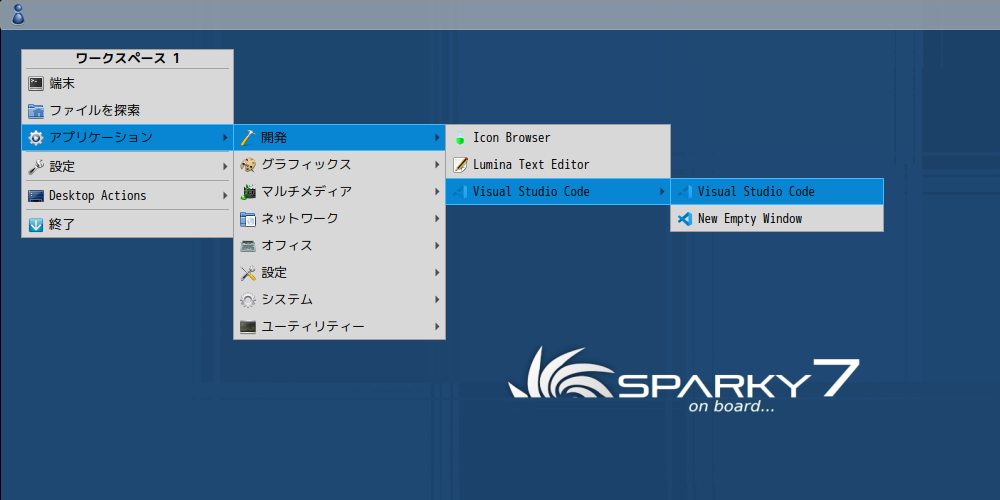Viewport: 1000px width, 500px height.
Task: Expand the Desktop Actions submenu arrow
Action: click(x=224, y=196)
